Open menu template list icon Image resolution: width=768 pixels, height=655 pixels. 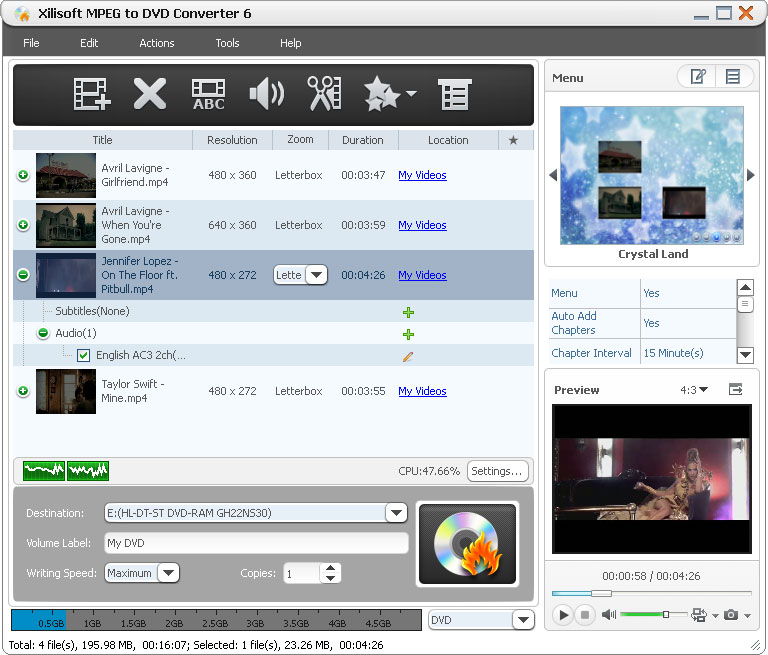click(x=733, y=76)
